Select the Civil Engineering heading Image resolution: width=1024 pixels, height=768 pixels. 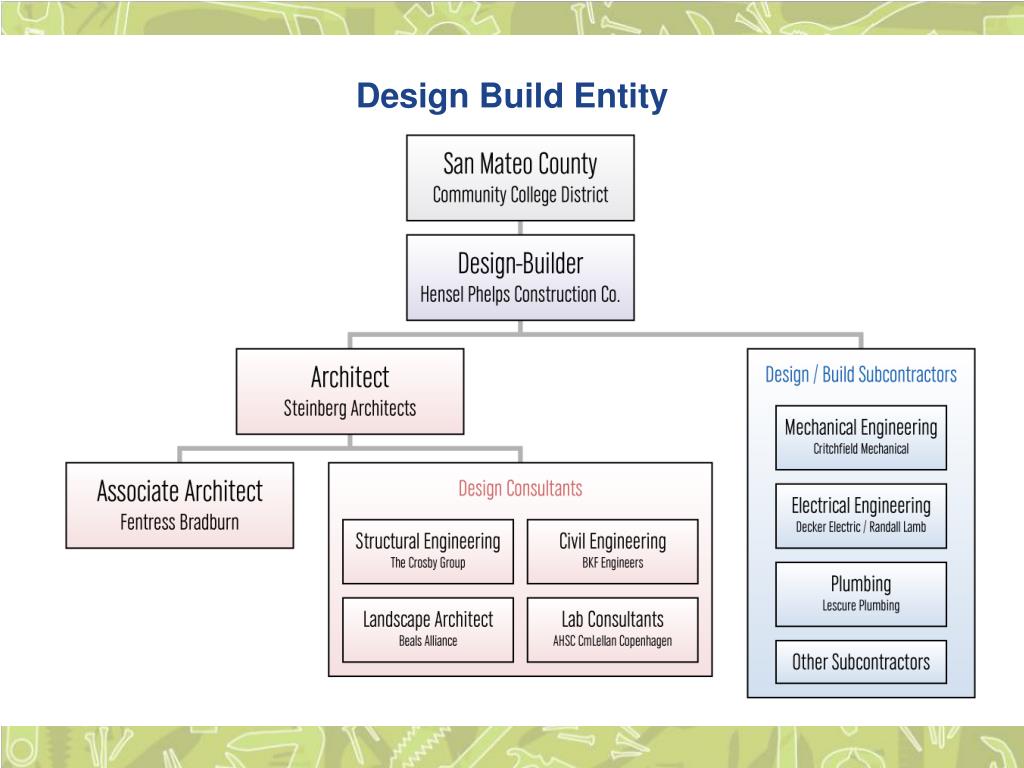613,541
